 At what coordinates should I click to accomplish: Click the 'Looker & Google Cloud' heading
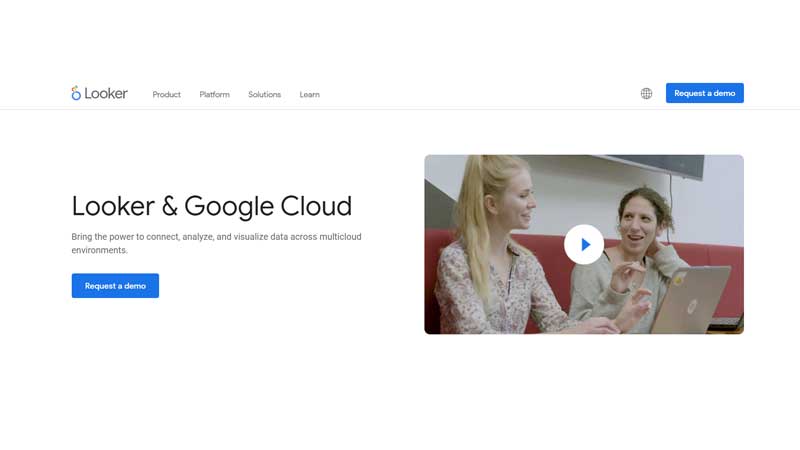point(212,206)
